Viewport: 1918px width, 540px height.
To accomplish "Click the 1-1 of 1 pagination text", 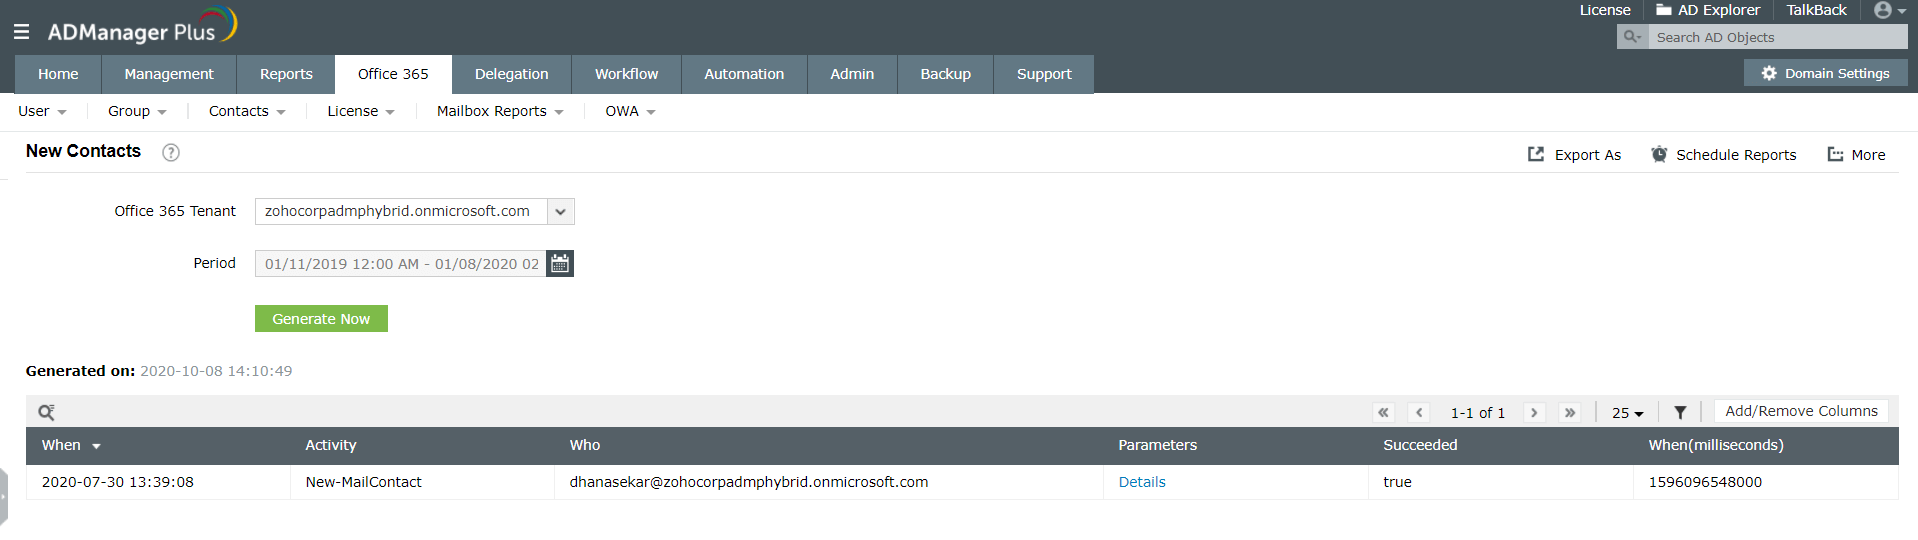I will (1478, 412).
